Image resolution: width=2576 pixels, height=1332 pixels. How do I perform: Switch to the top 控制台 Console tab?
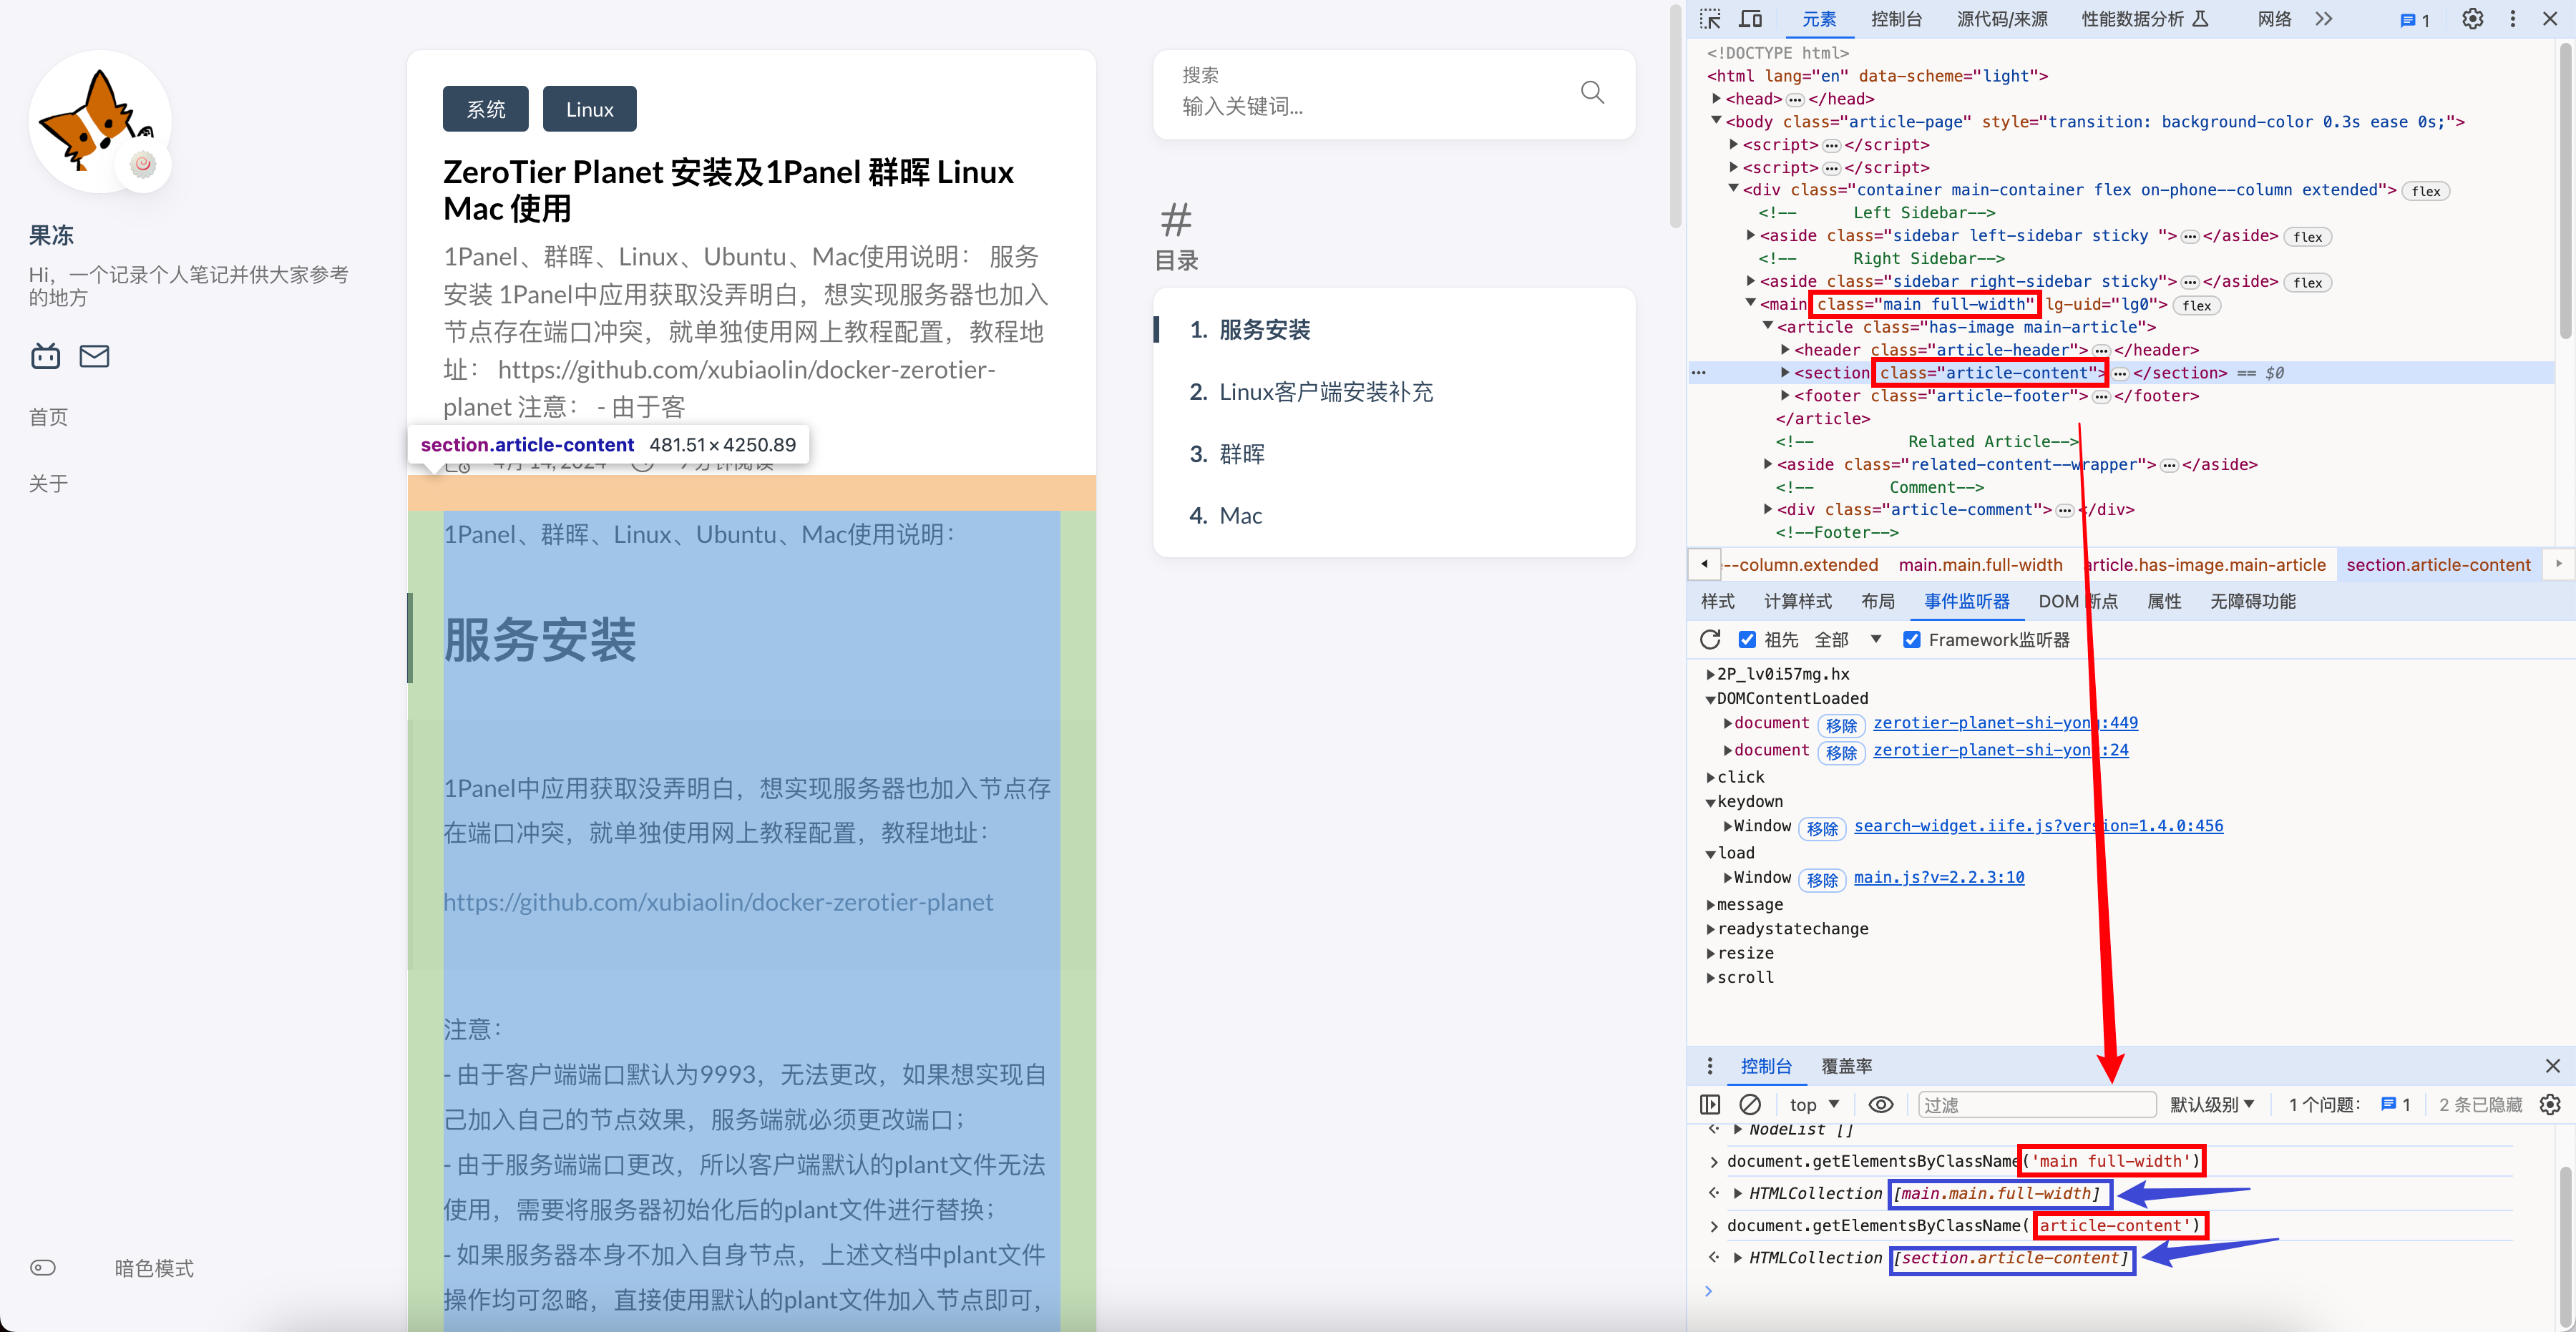[1896, 19]
